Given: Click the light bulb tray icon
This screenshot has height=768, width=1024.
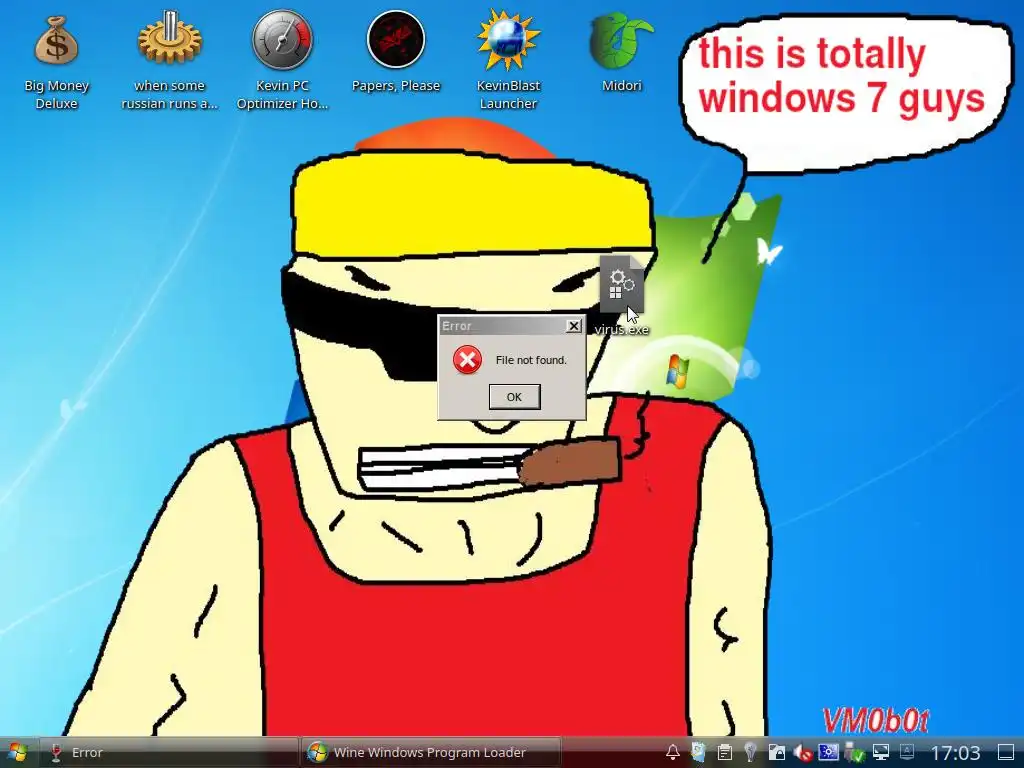Looking at the screenshot, I should [x=750, y=752].
